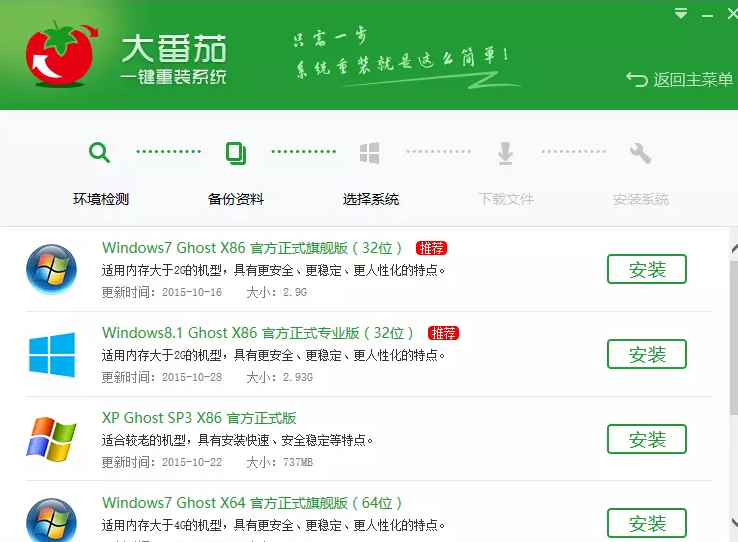The image size is (738, 542).
Task: Click the download file arrow icon
Action: (x=505, y=153)
